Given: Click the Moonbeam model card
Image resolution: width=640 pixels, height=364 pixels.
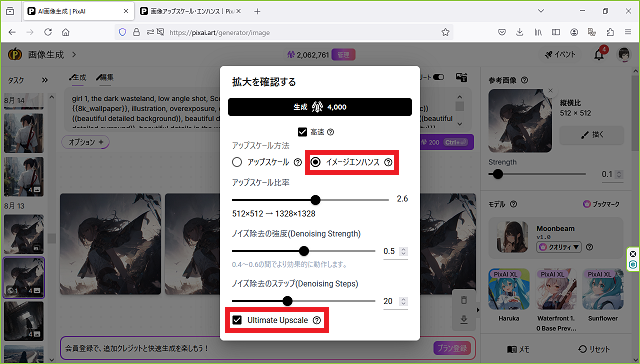Looking at the screenshot, I should pyautogui.click(x=556, y=238).
